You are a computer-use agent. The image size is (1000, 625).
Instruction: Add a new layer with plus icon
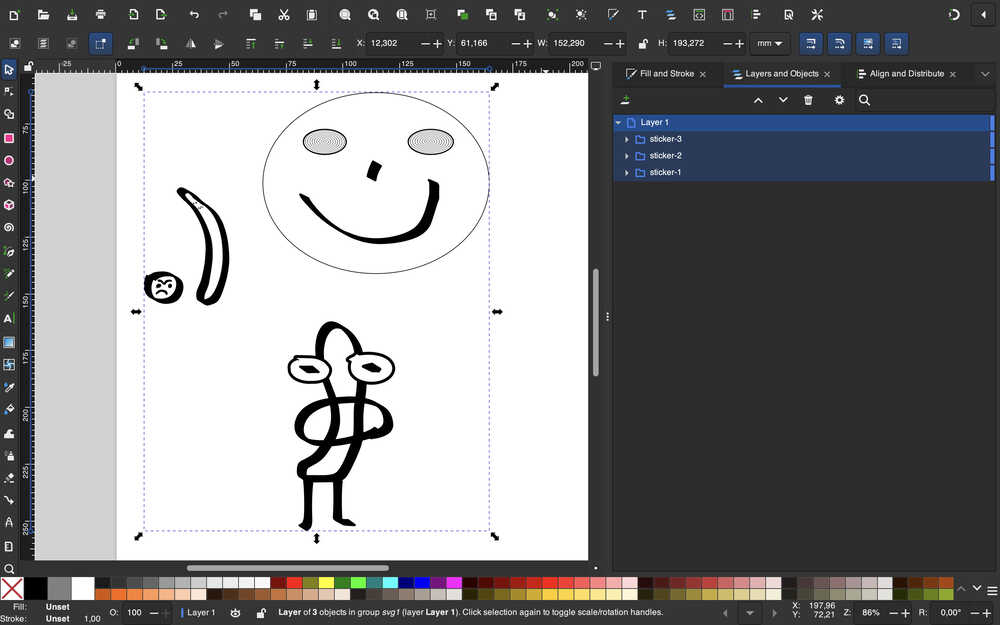[625, 100]
